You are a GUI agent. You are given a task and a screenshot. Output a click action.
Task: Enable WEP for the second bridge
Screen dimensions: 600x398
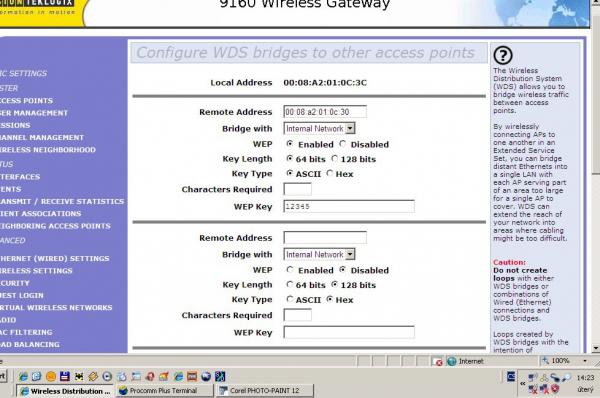point(290,270)
